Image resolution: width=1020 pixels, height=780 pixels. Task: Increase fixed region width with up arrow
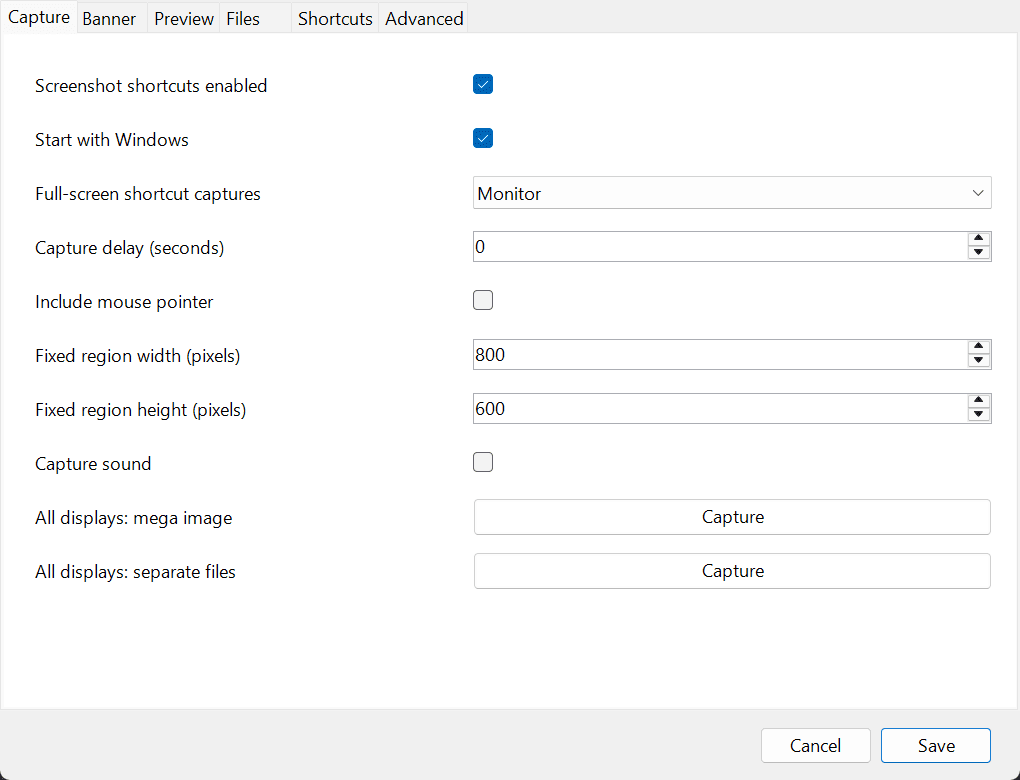click(978, 347)
